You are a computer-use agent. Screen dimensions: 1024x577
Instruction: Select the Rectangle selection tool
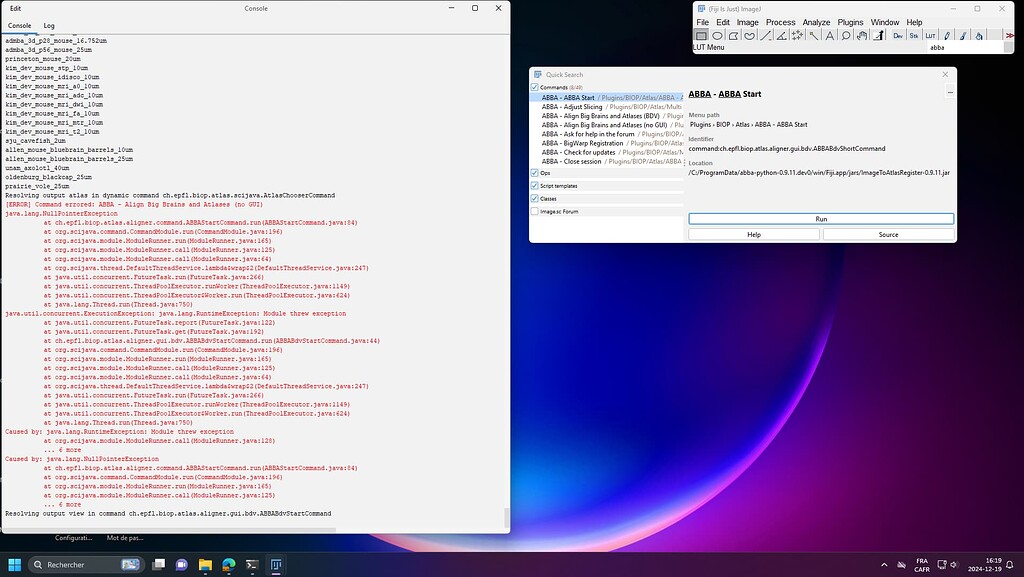(x=702, y=36)
